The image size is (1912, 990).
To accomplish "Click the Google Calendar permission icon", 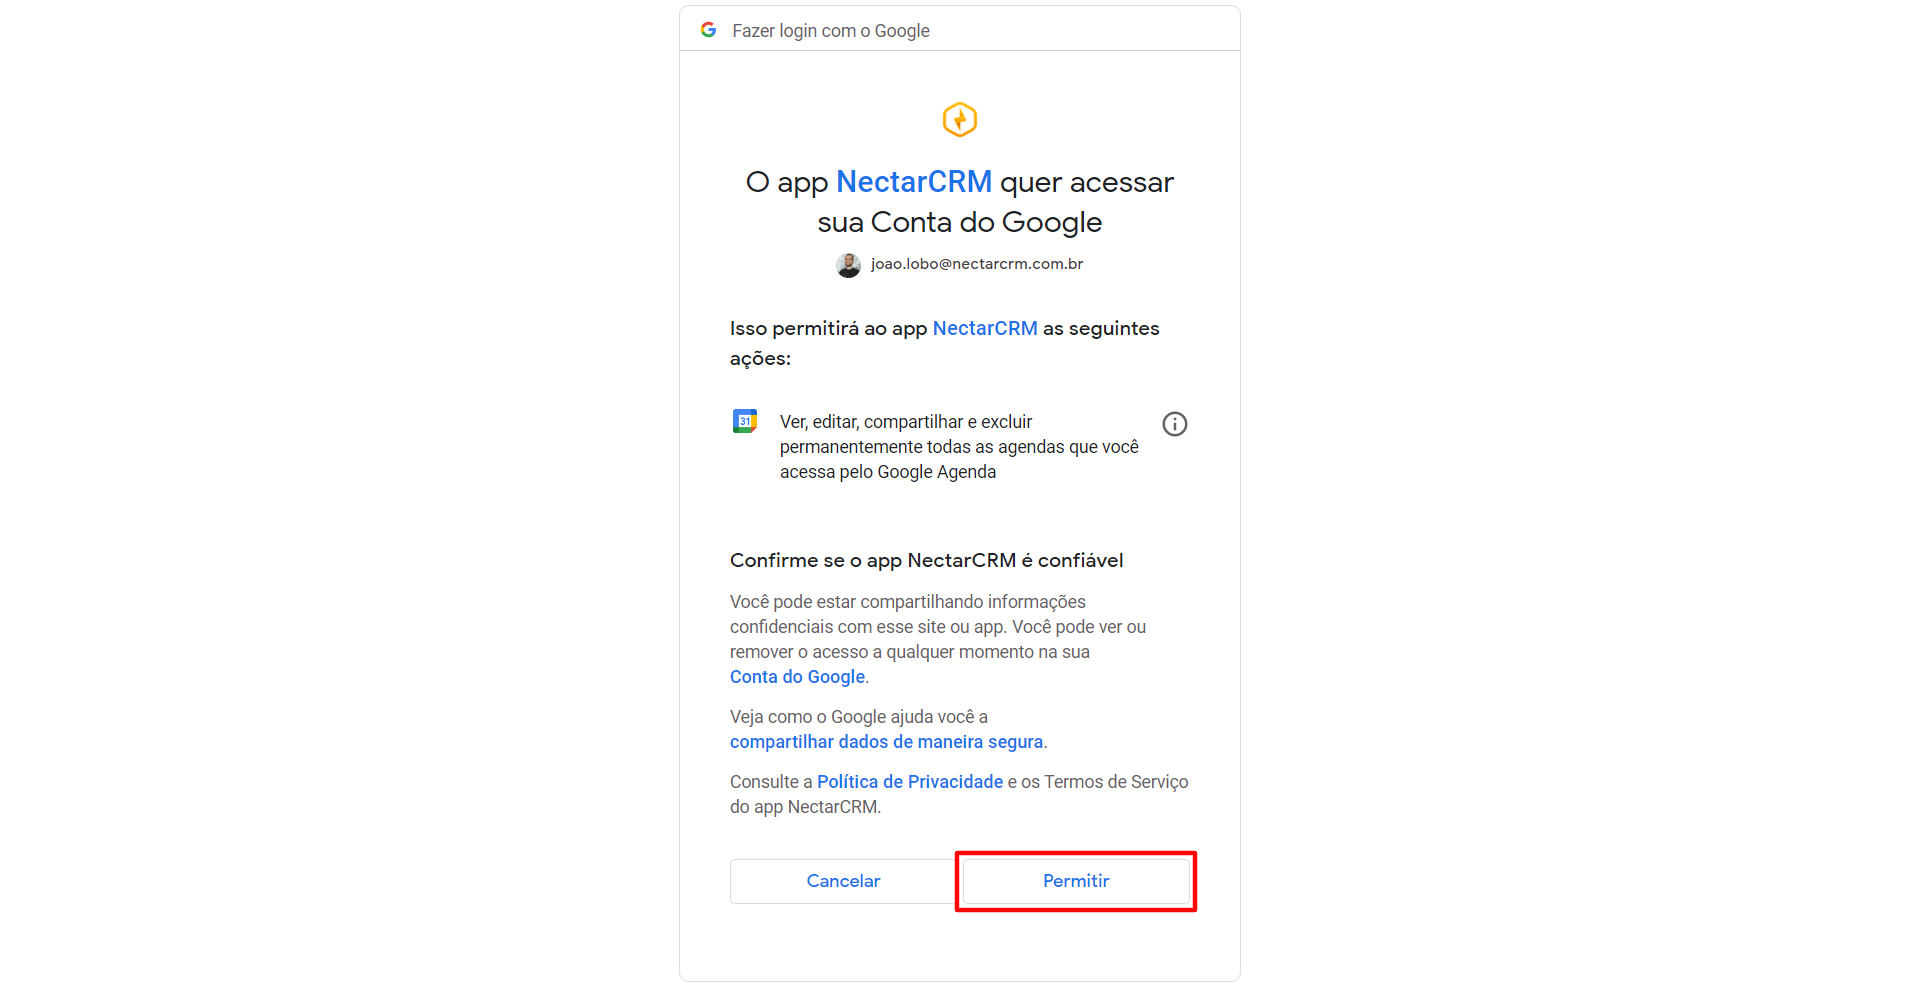I will pyautogui.click(x=745, y=421).
